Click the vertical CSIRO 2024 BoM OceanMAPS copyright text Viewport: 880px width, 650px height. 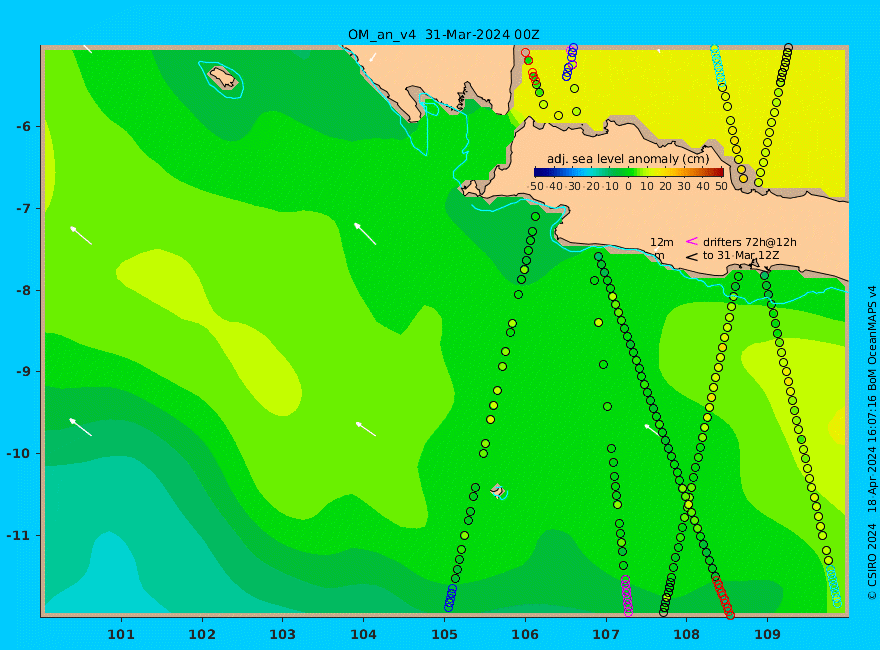pos(872,443)
